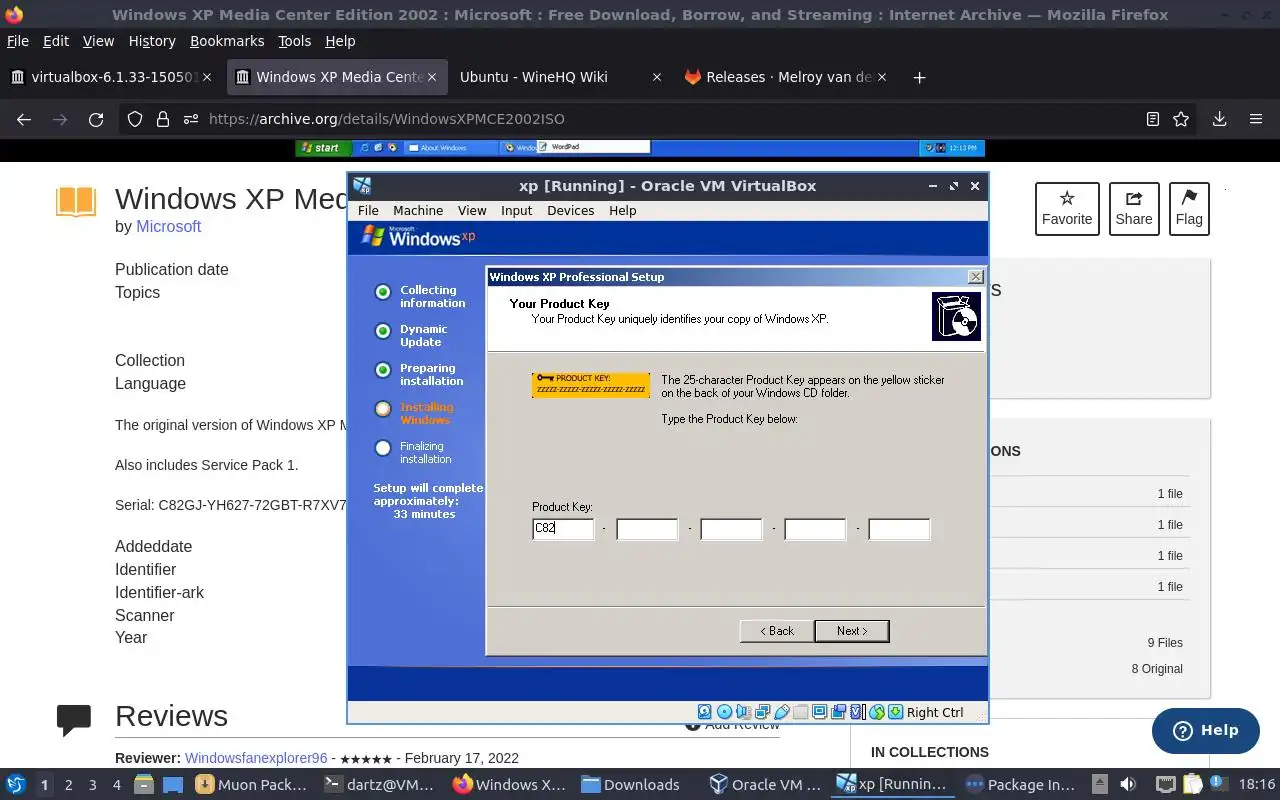
Task: Click the display settings icon in VirtualBox status bar
Action: (x=819, y=712)
